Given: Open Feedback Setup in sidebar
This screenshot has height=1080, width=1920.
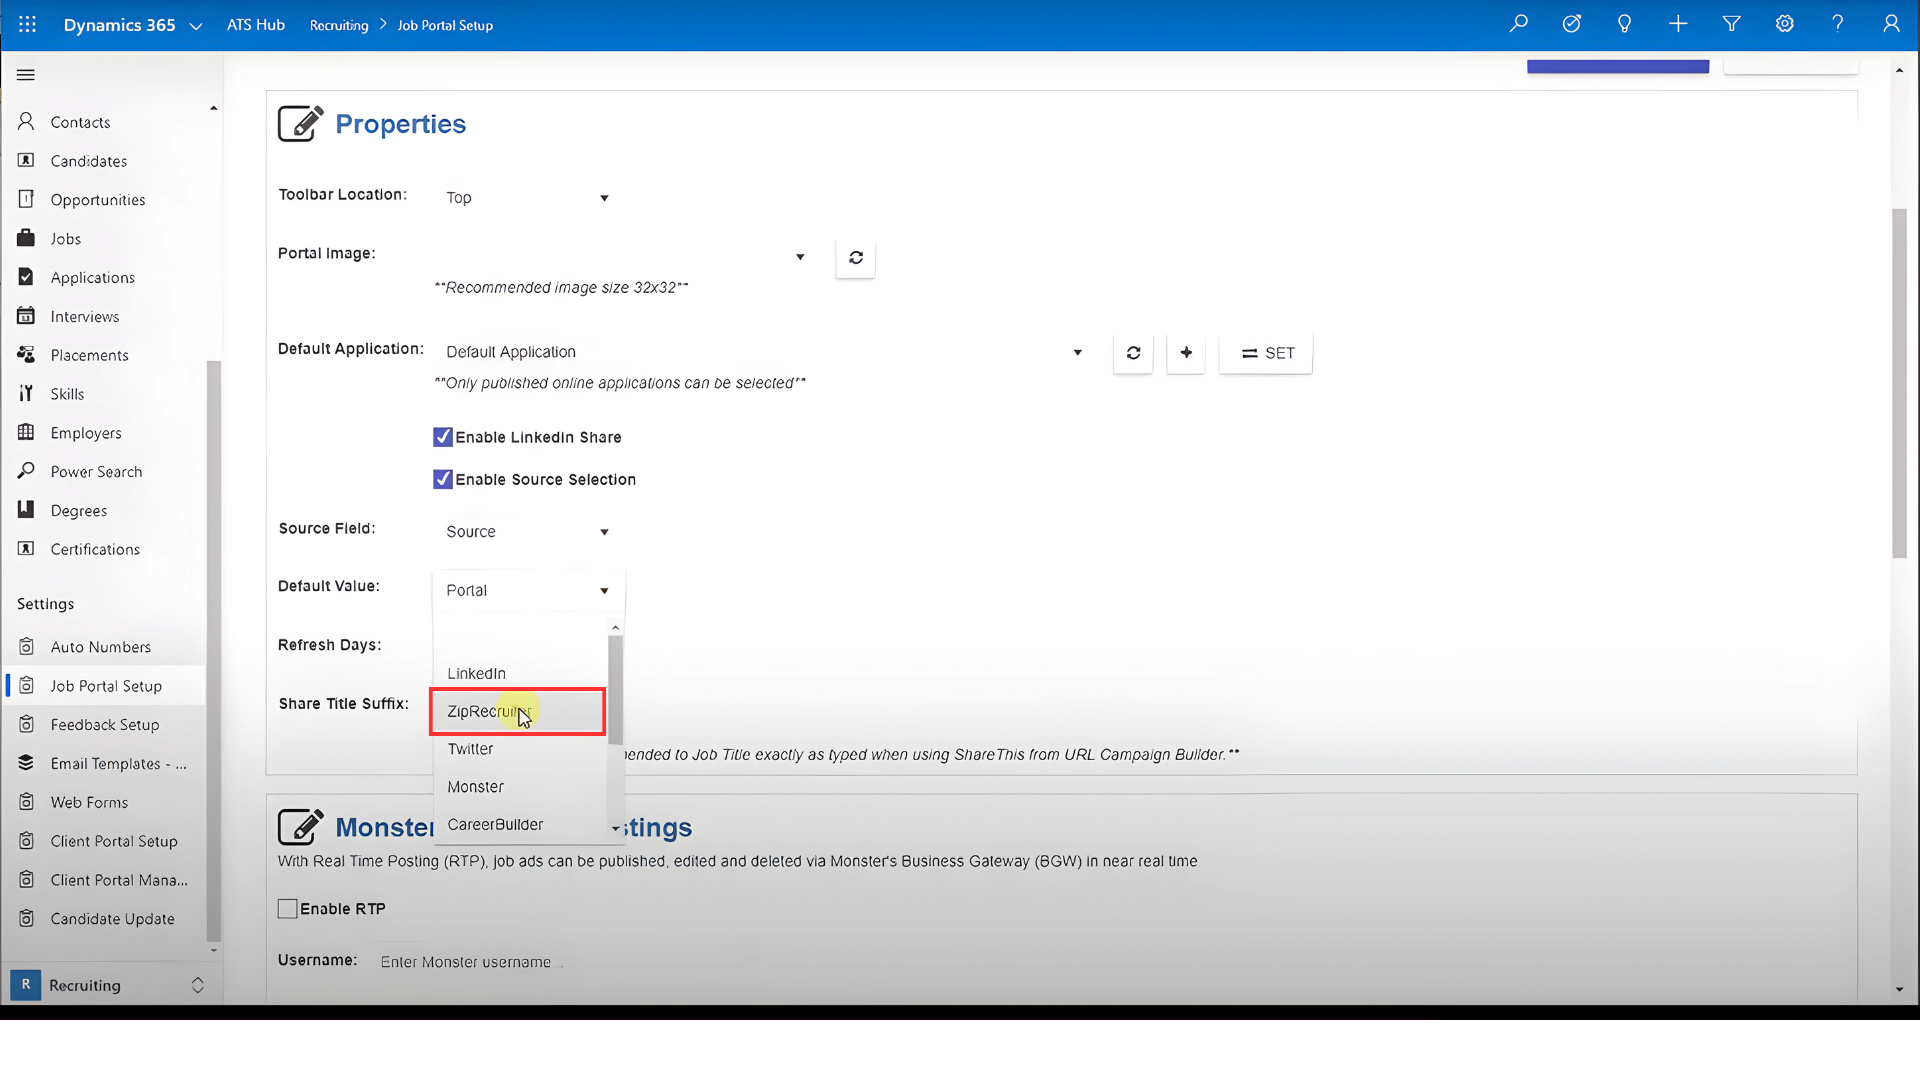Looking at the screenshot, I should click(x=106, y=725).
